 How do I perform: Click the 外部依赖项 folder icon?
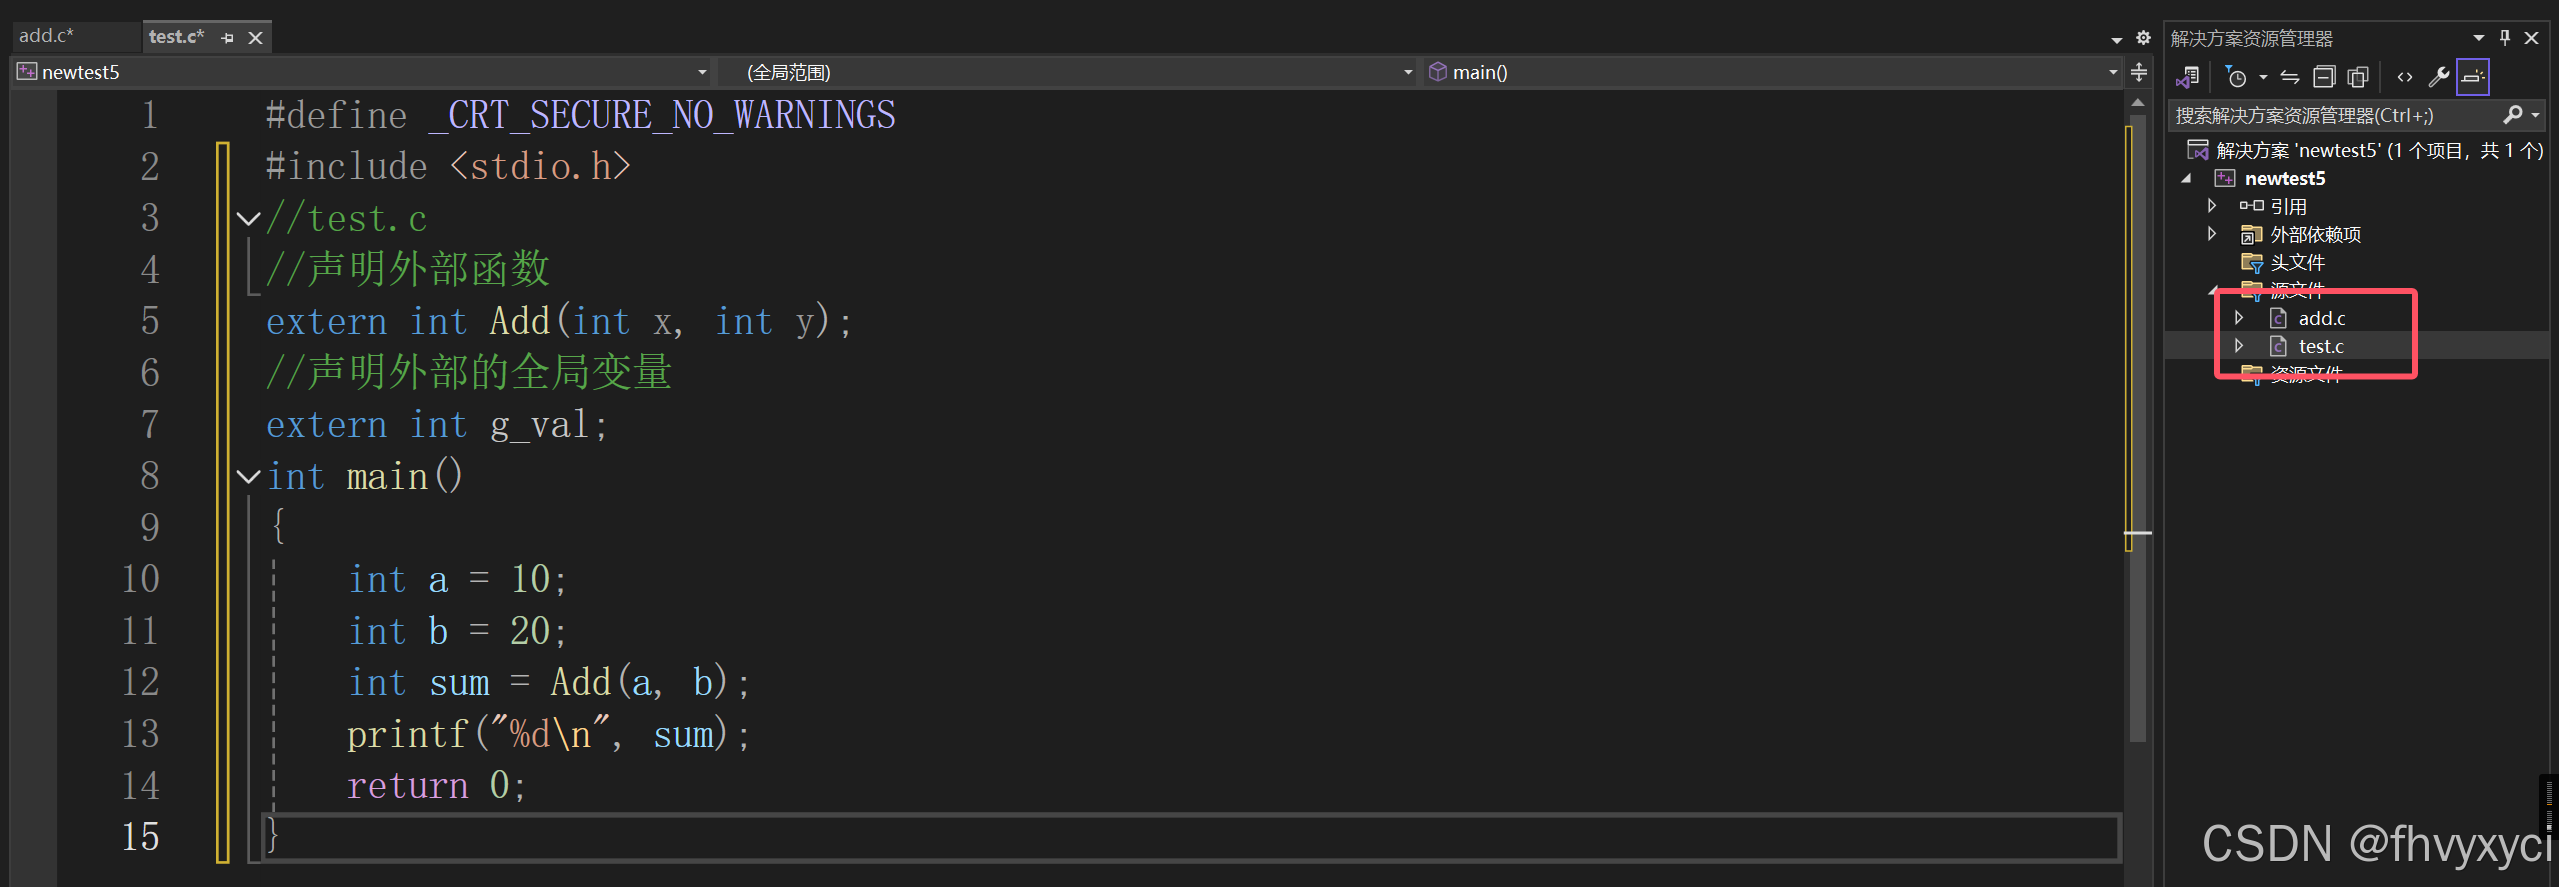pyautogui.click(x=2251, y=234)
